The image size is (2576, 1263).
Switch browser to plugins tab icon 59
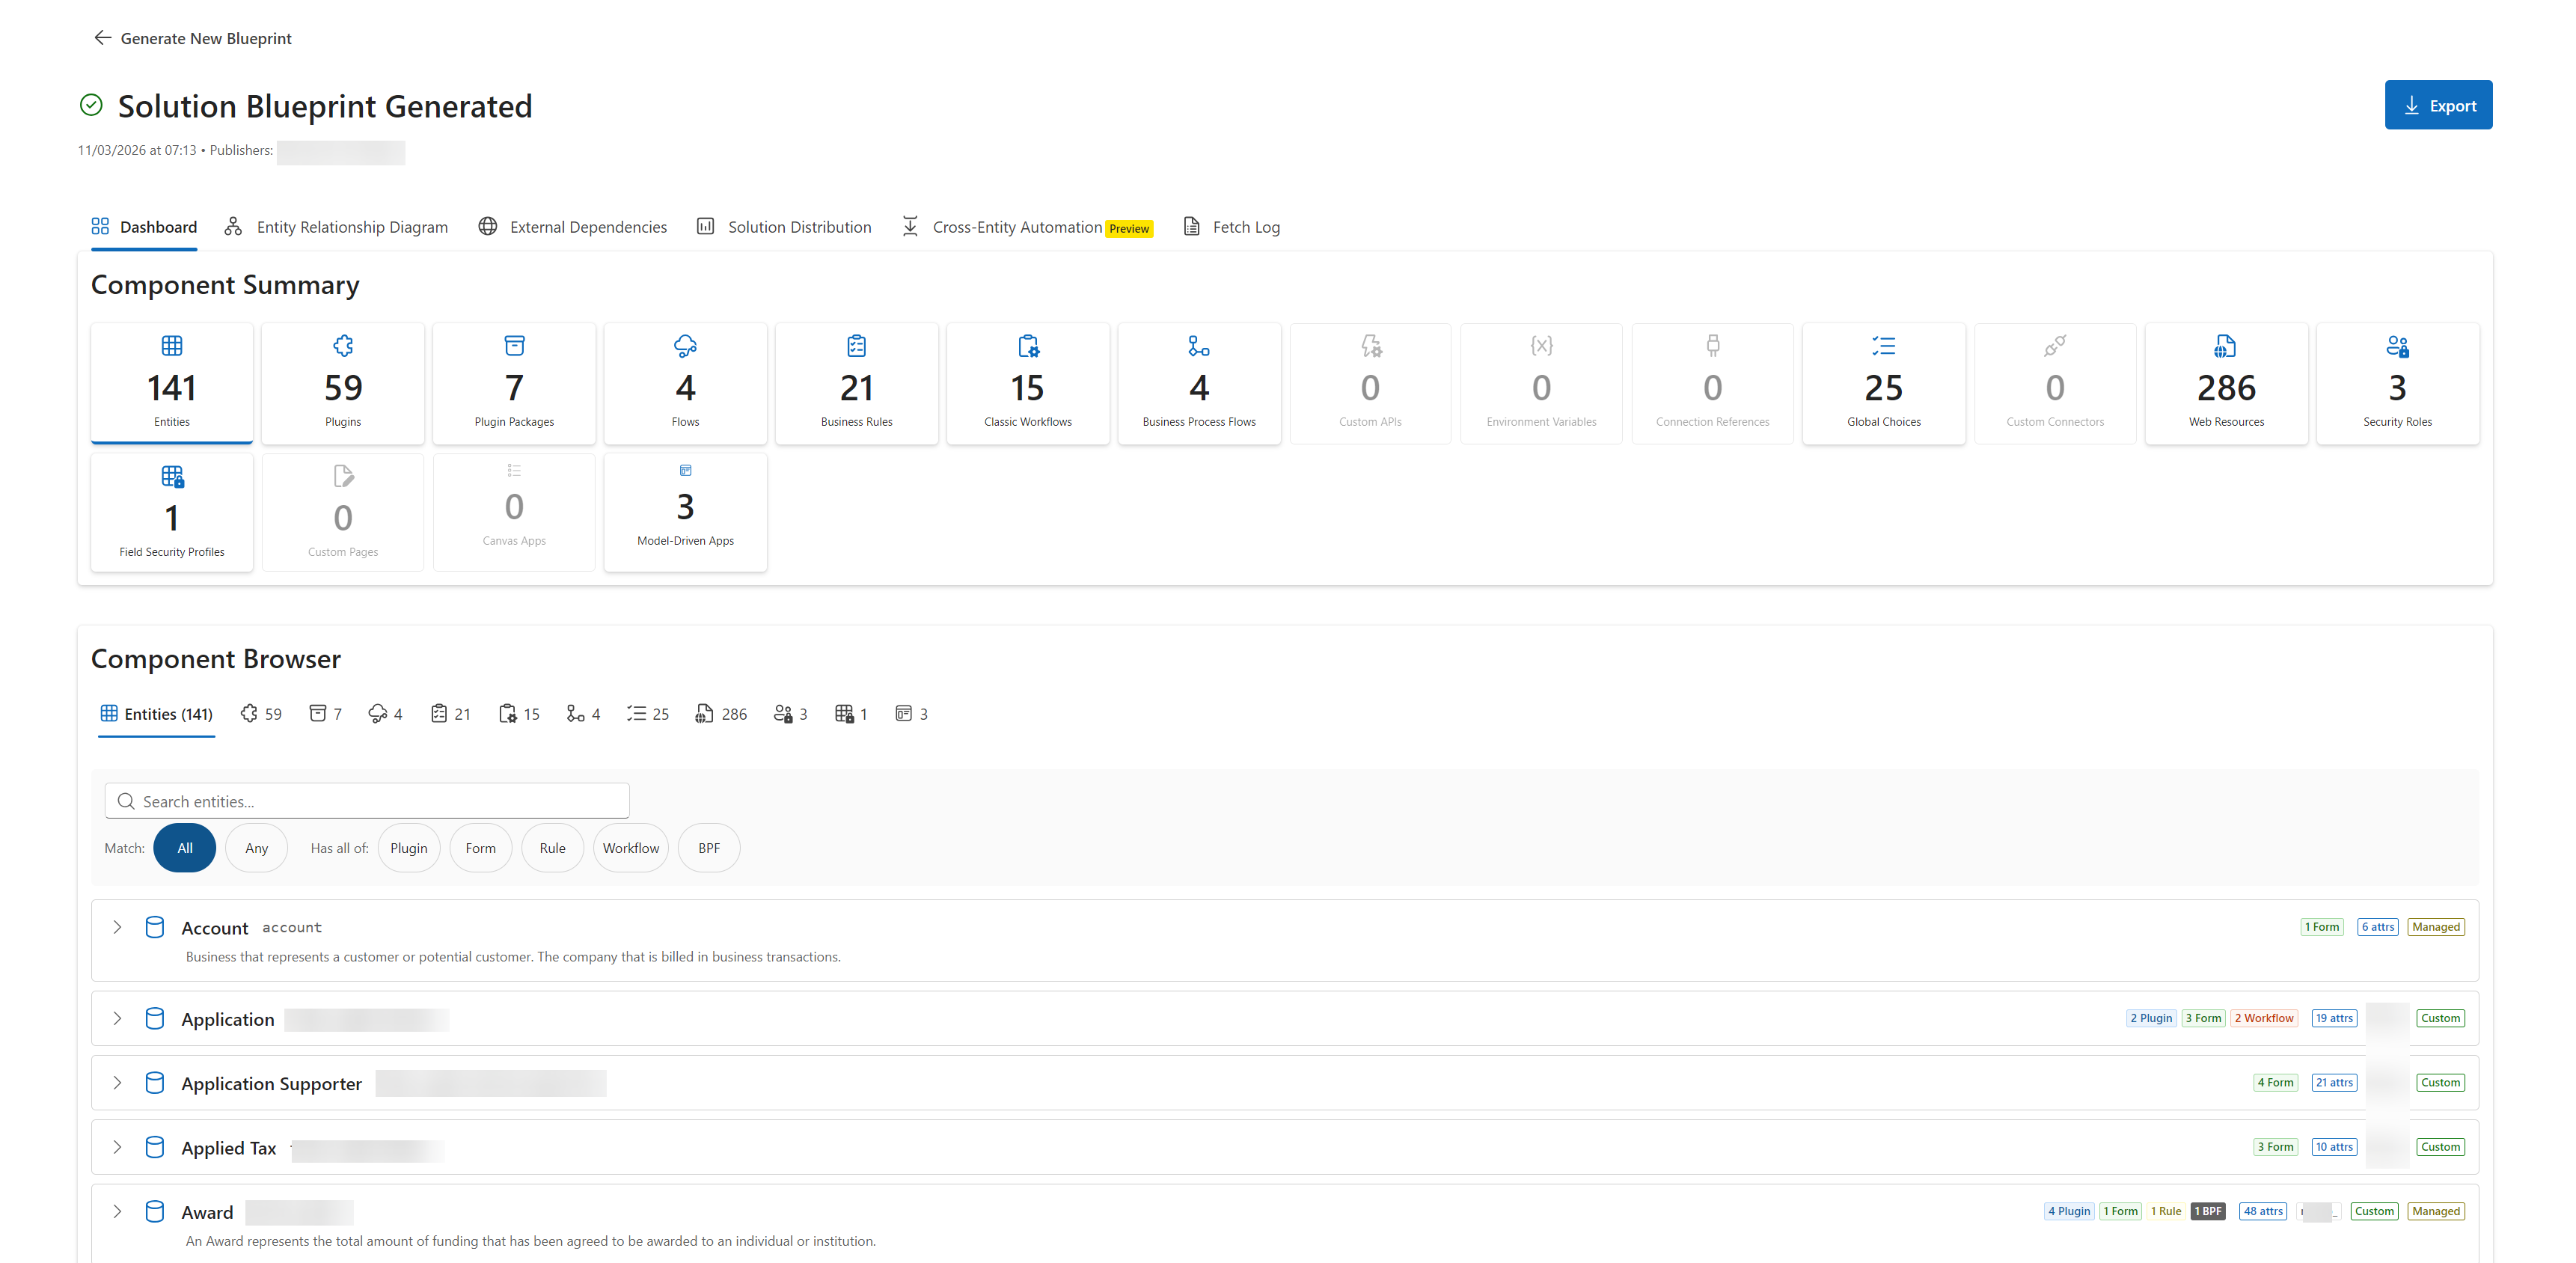(x=261, y=714)
